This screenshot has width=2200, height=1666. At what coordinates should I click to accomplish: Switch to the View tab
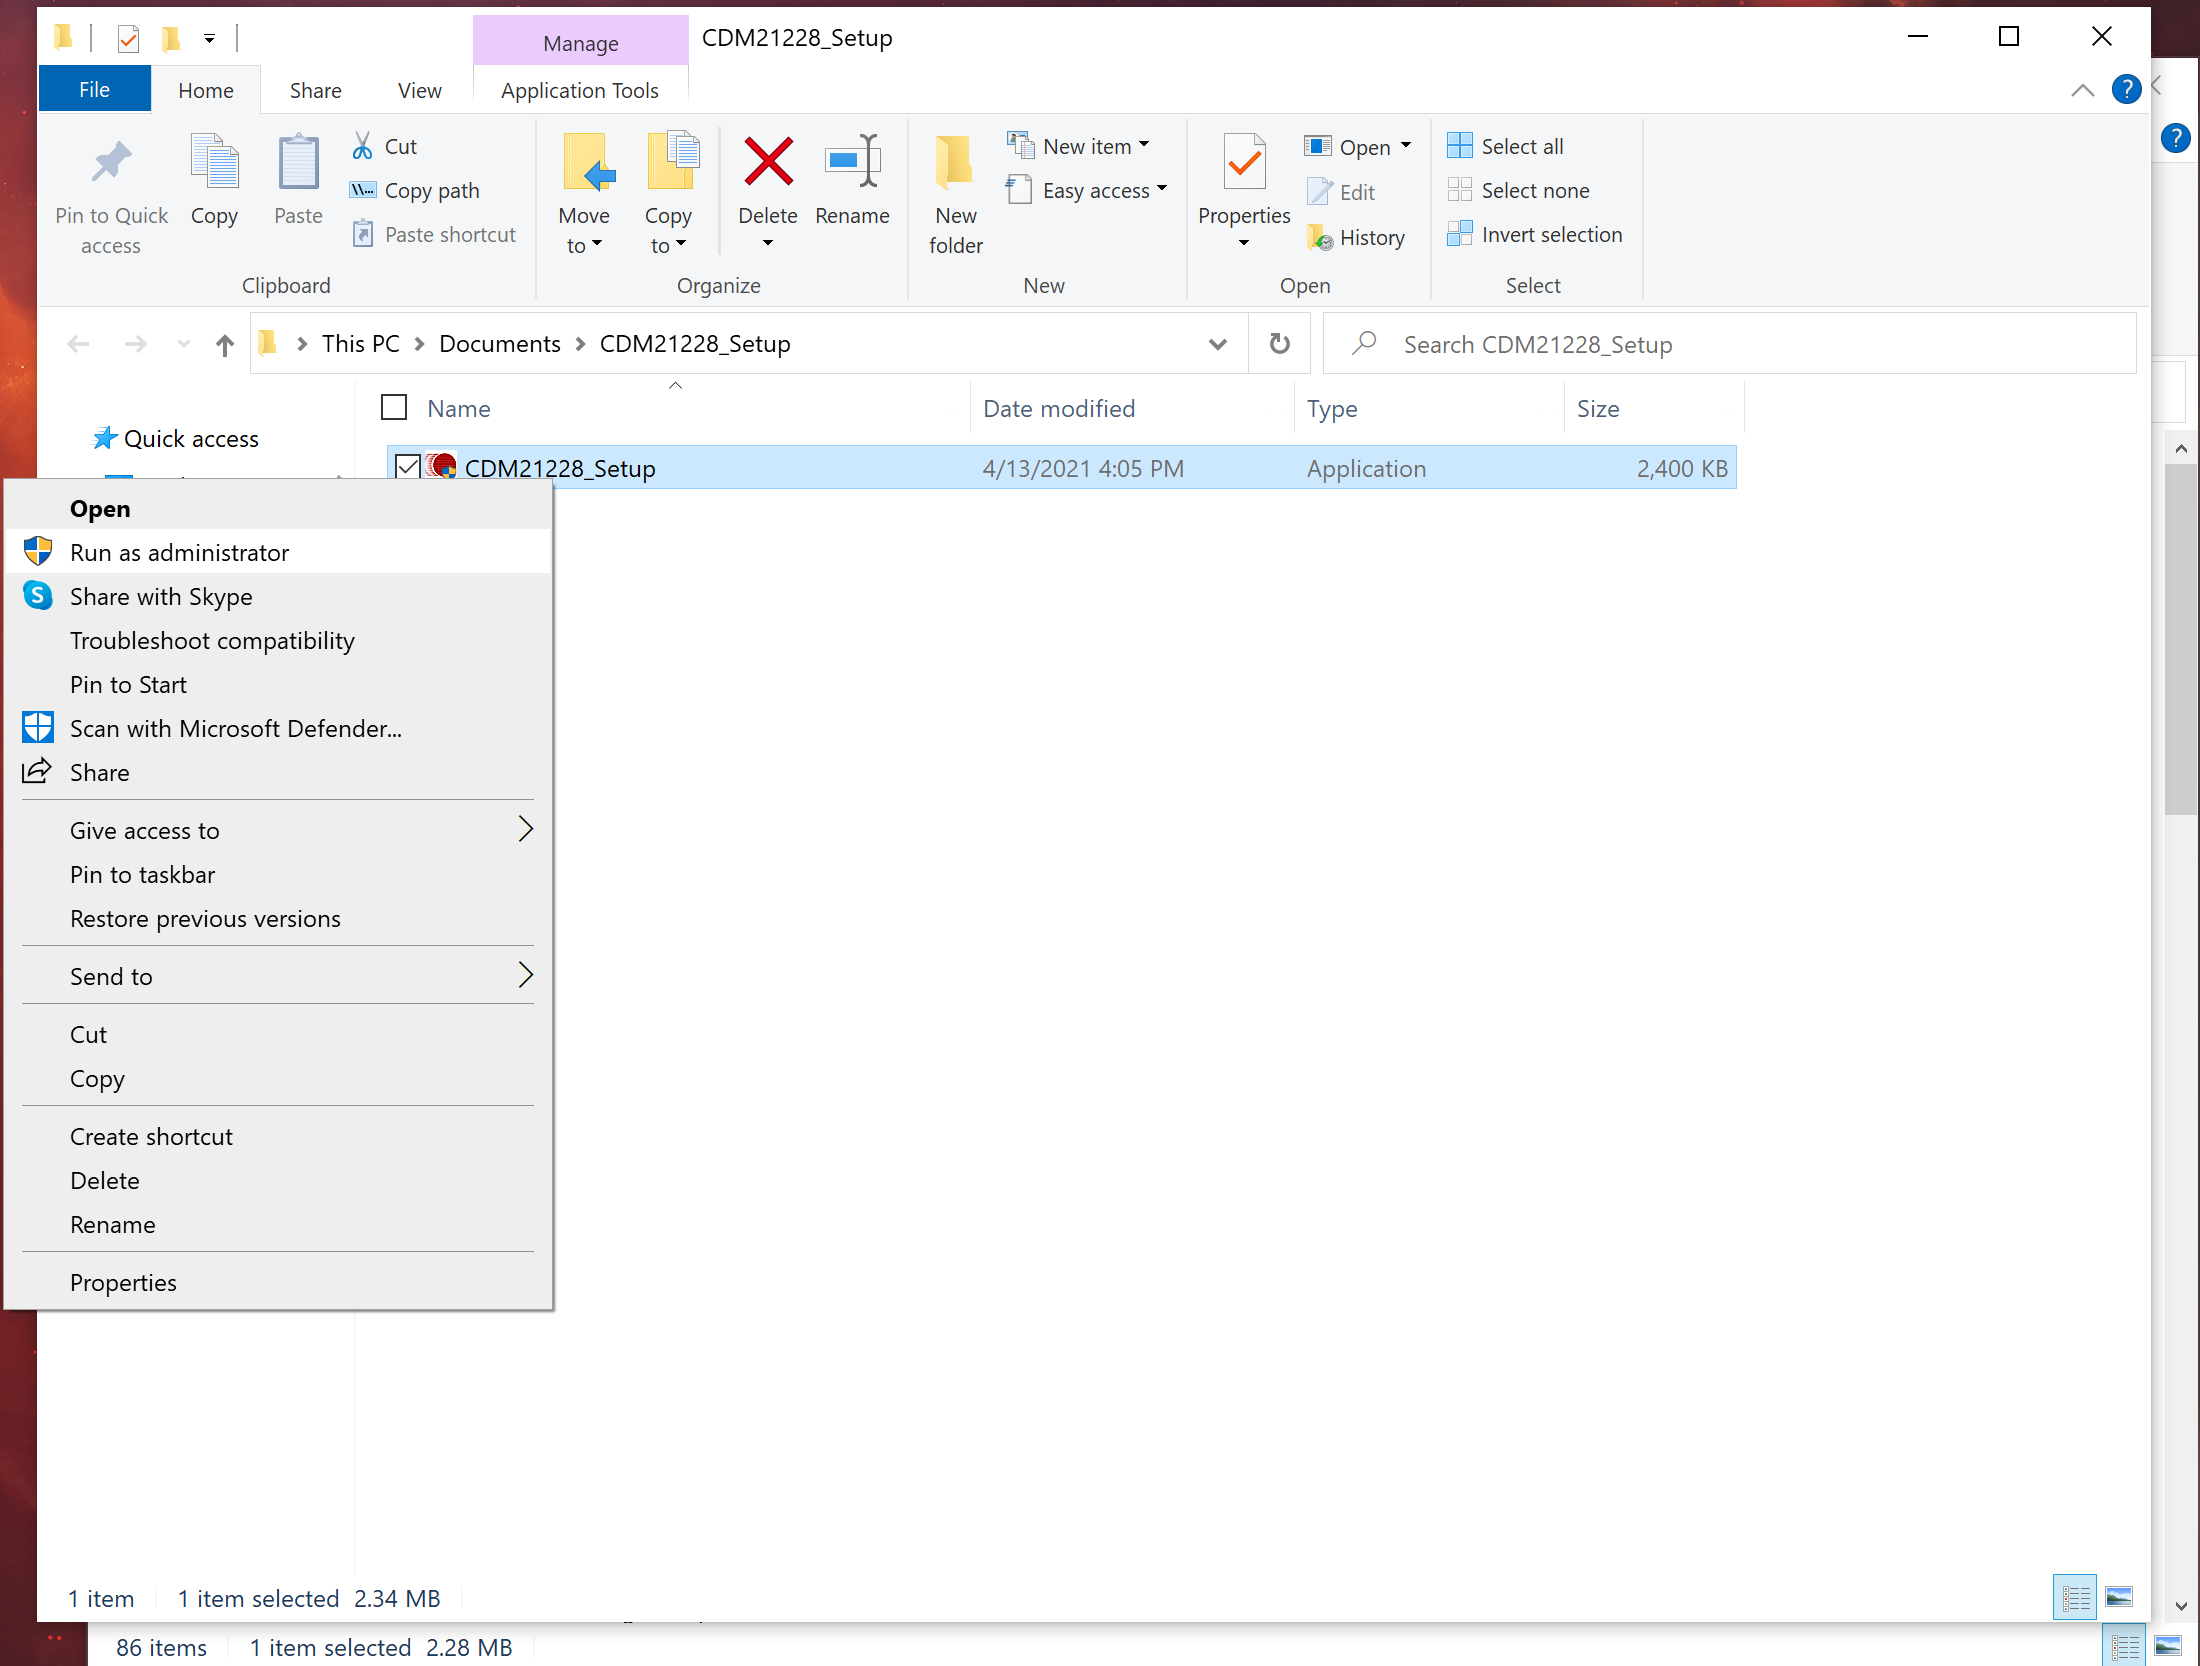pyautogui.click(x=419, y=89)
